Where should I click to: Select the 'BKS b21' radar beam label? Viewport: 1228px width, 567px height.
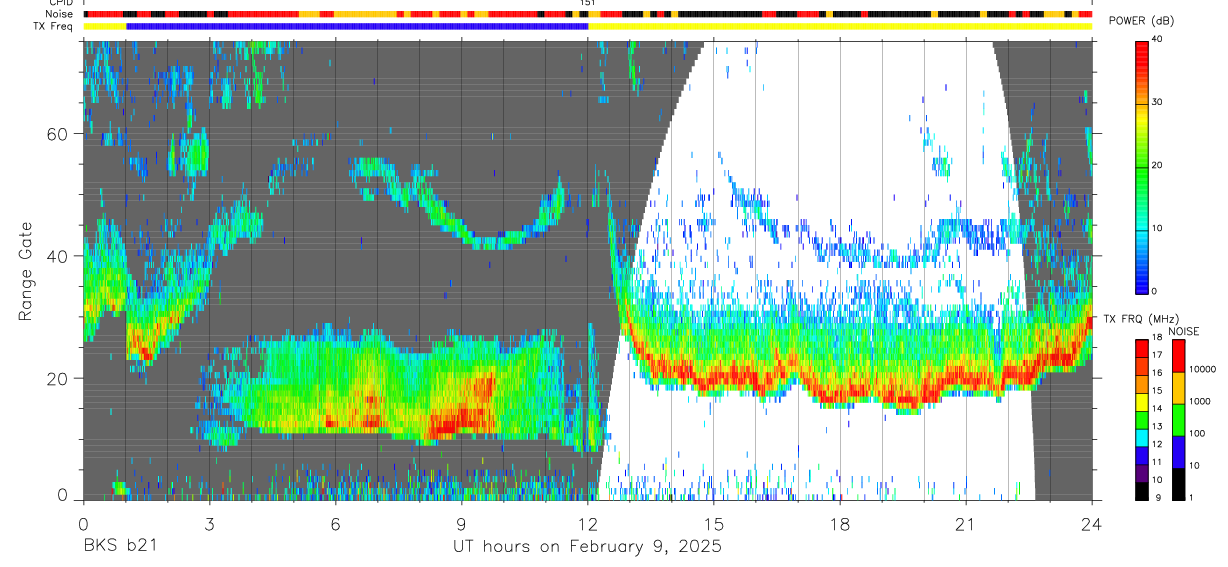[119, 547]
